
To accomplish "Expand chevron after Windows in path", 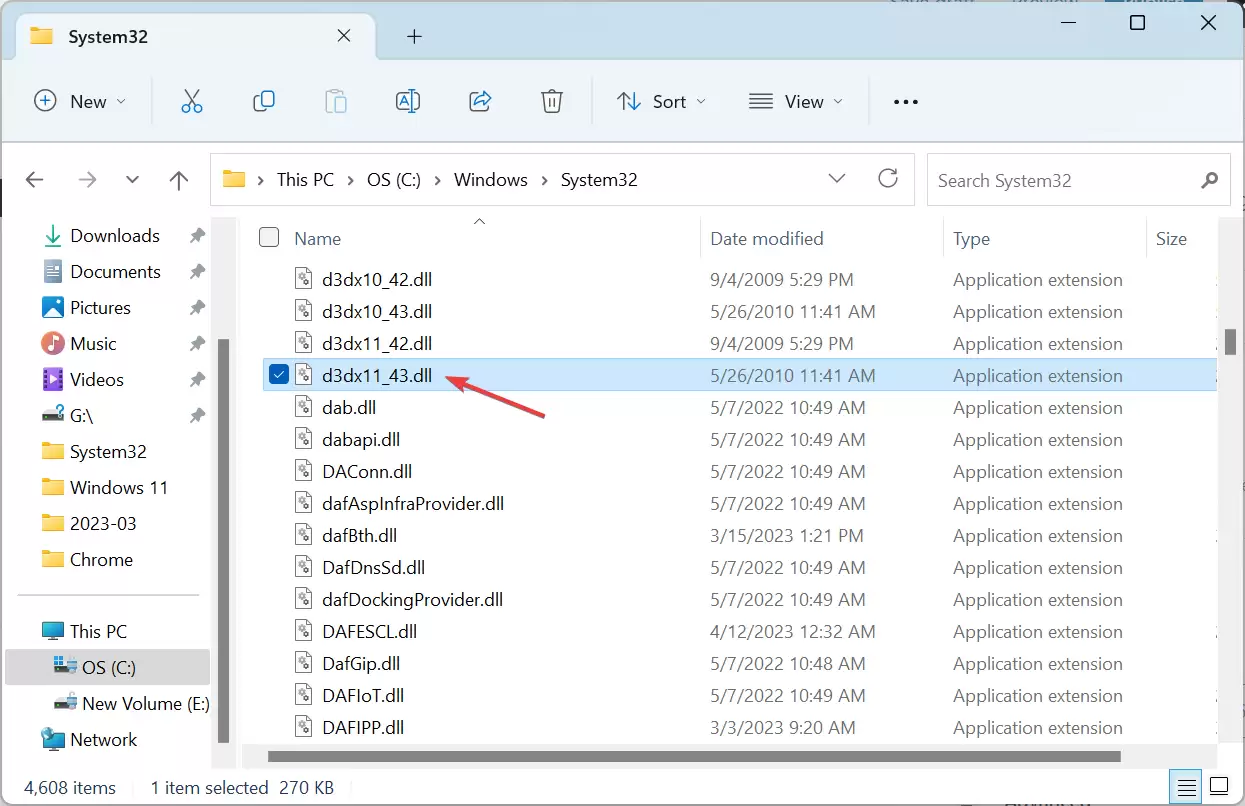I will click(x=545, y=180).
